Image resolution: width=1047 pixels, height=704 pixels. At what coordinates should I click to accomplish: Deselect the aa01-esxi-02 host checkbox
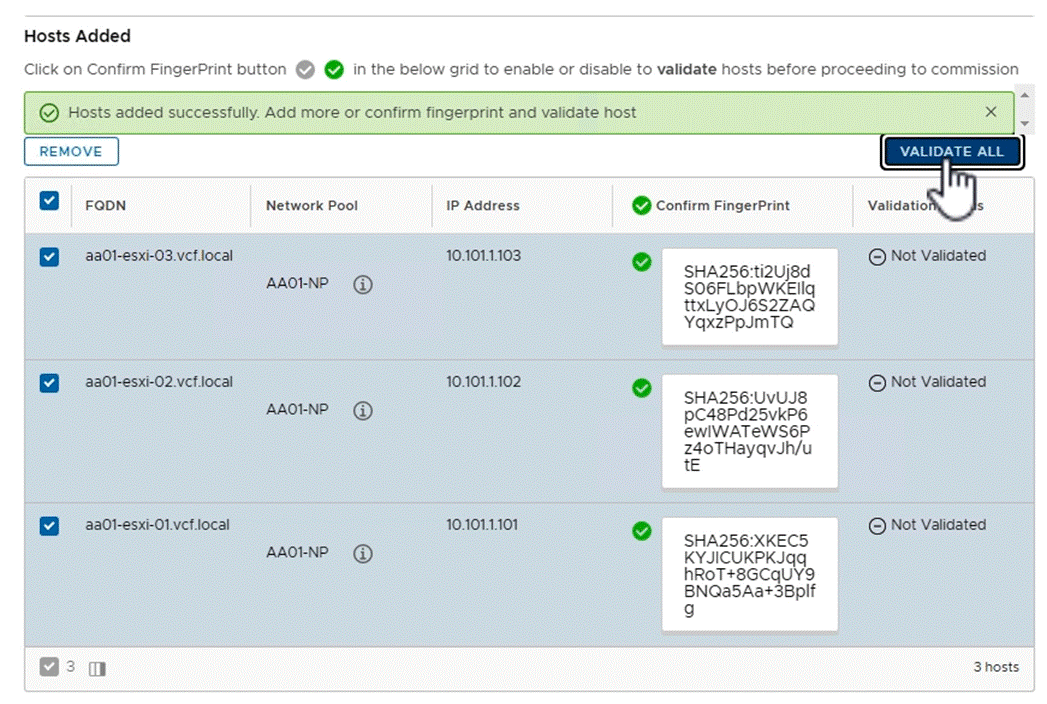tap(48, 382)
